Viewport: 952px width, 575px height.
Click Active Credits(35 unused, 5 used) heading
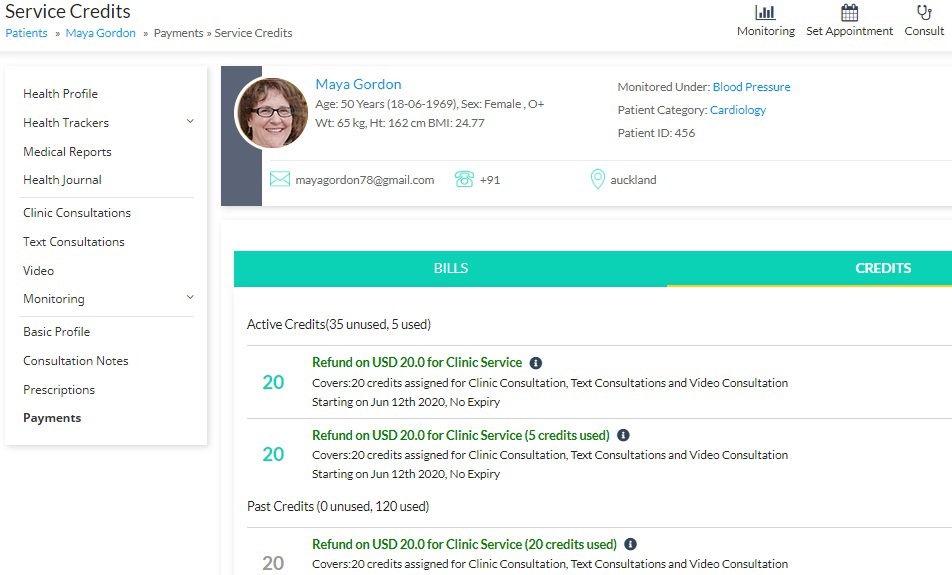pos(339,325)
